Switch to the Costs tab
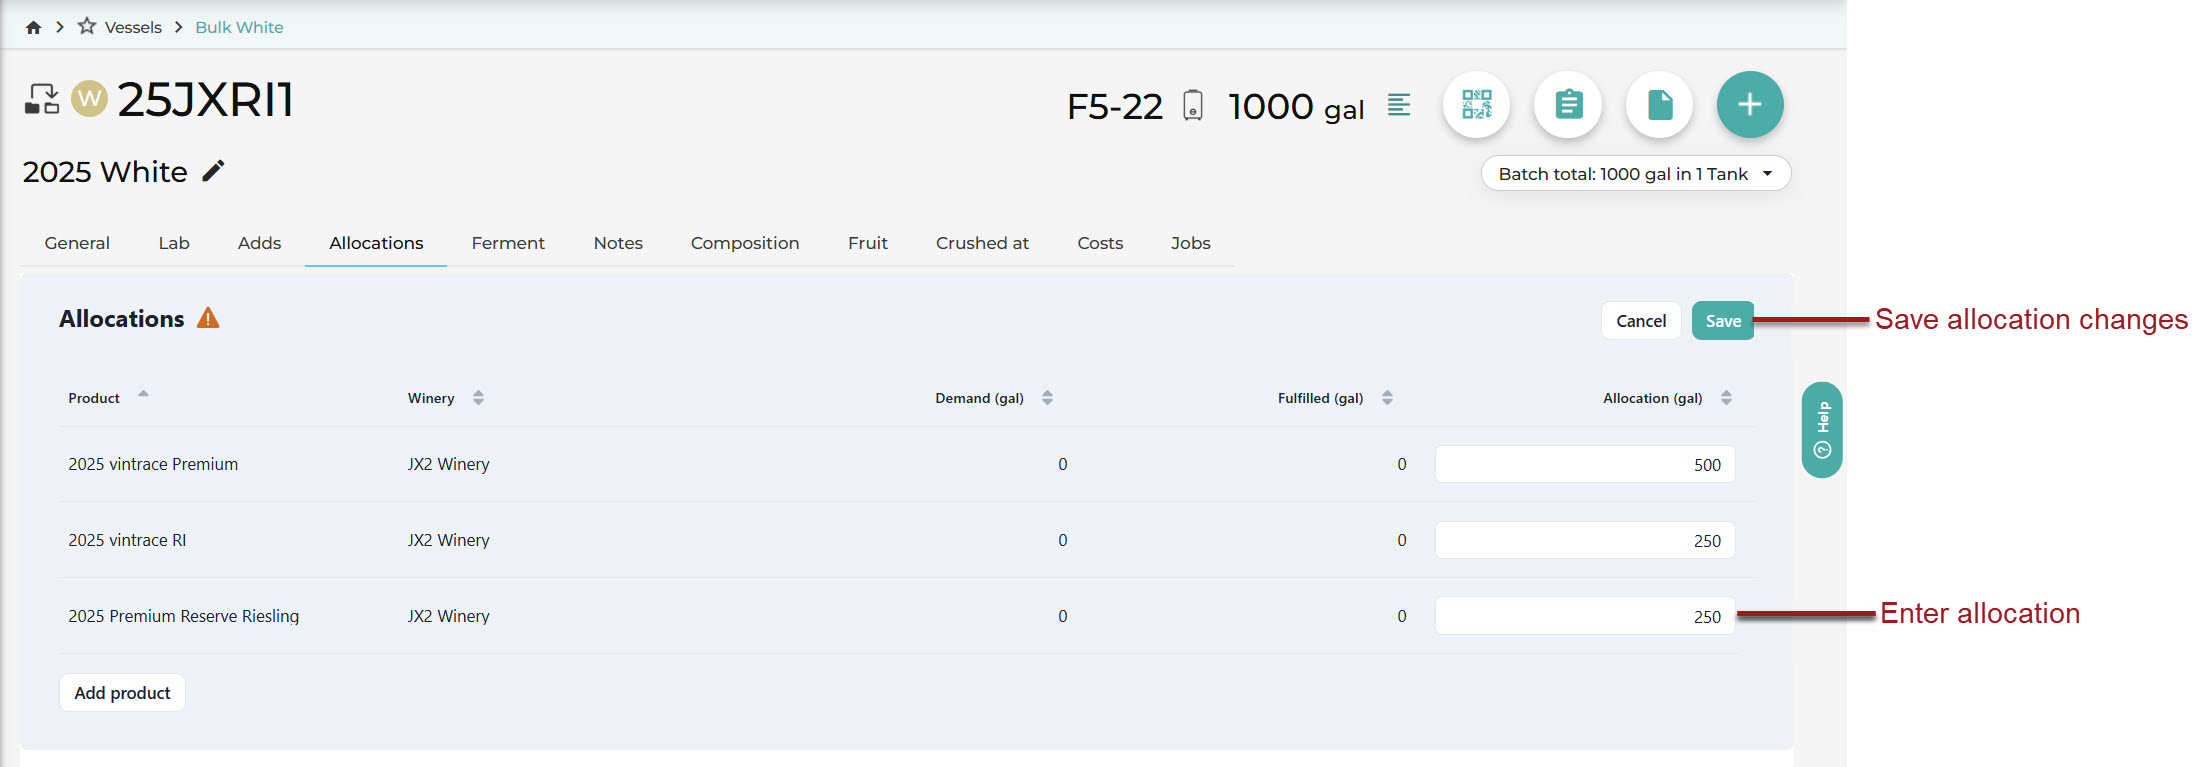The width and height of the screenshot is (2201, 767). click(x=1100, y=243)
